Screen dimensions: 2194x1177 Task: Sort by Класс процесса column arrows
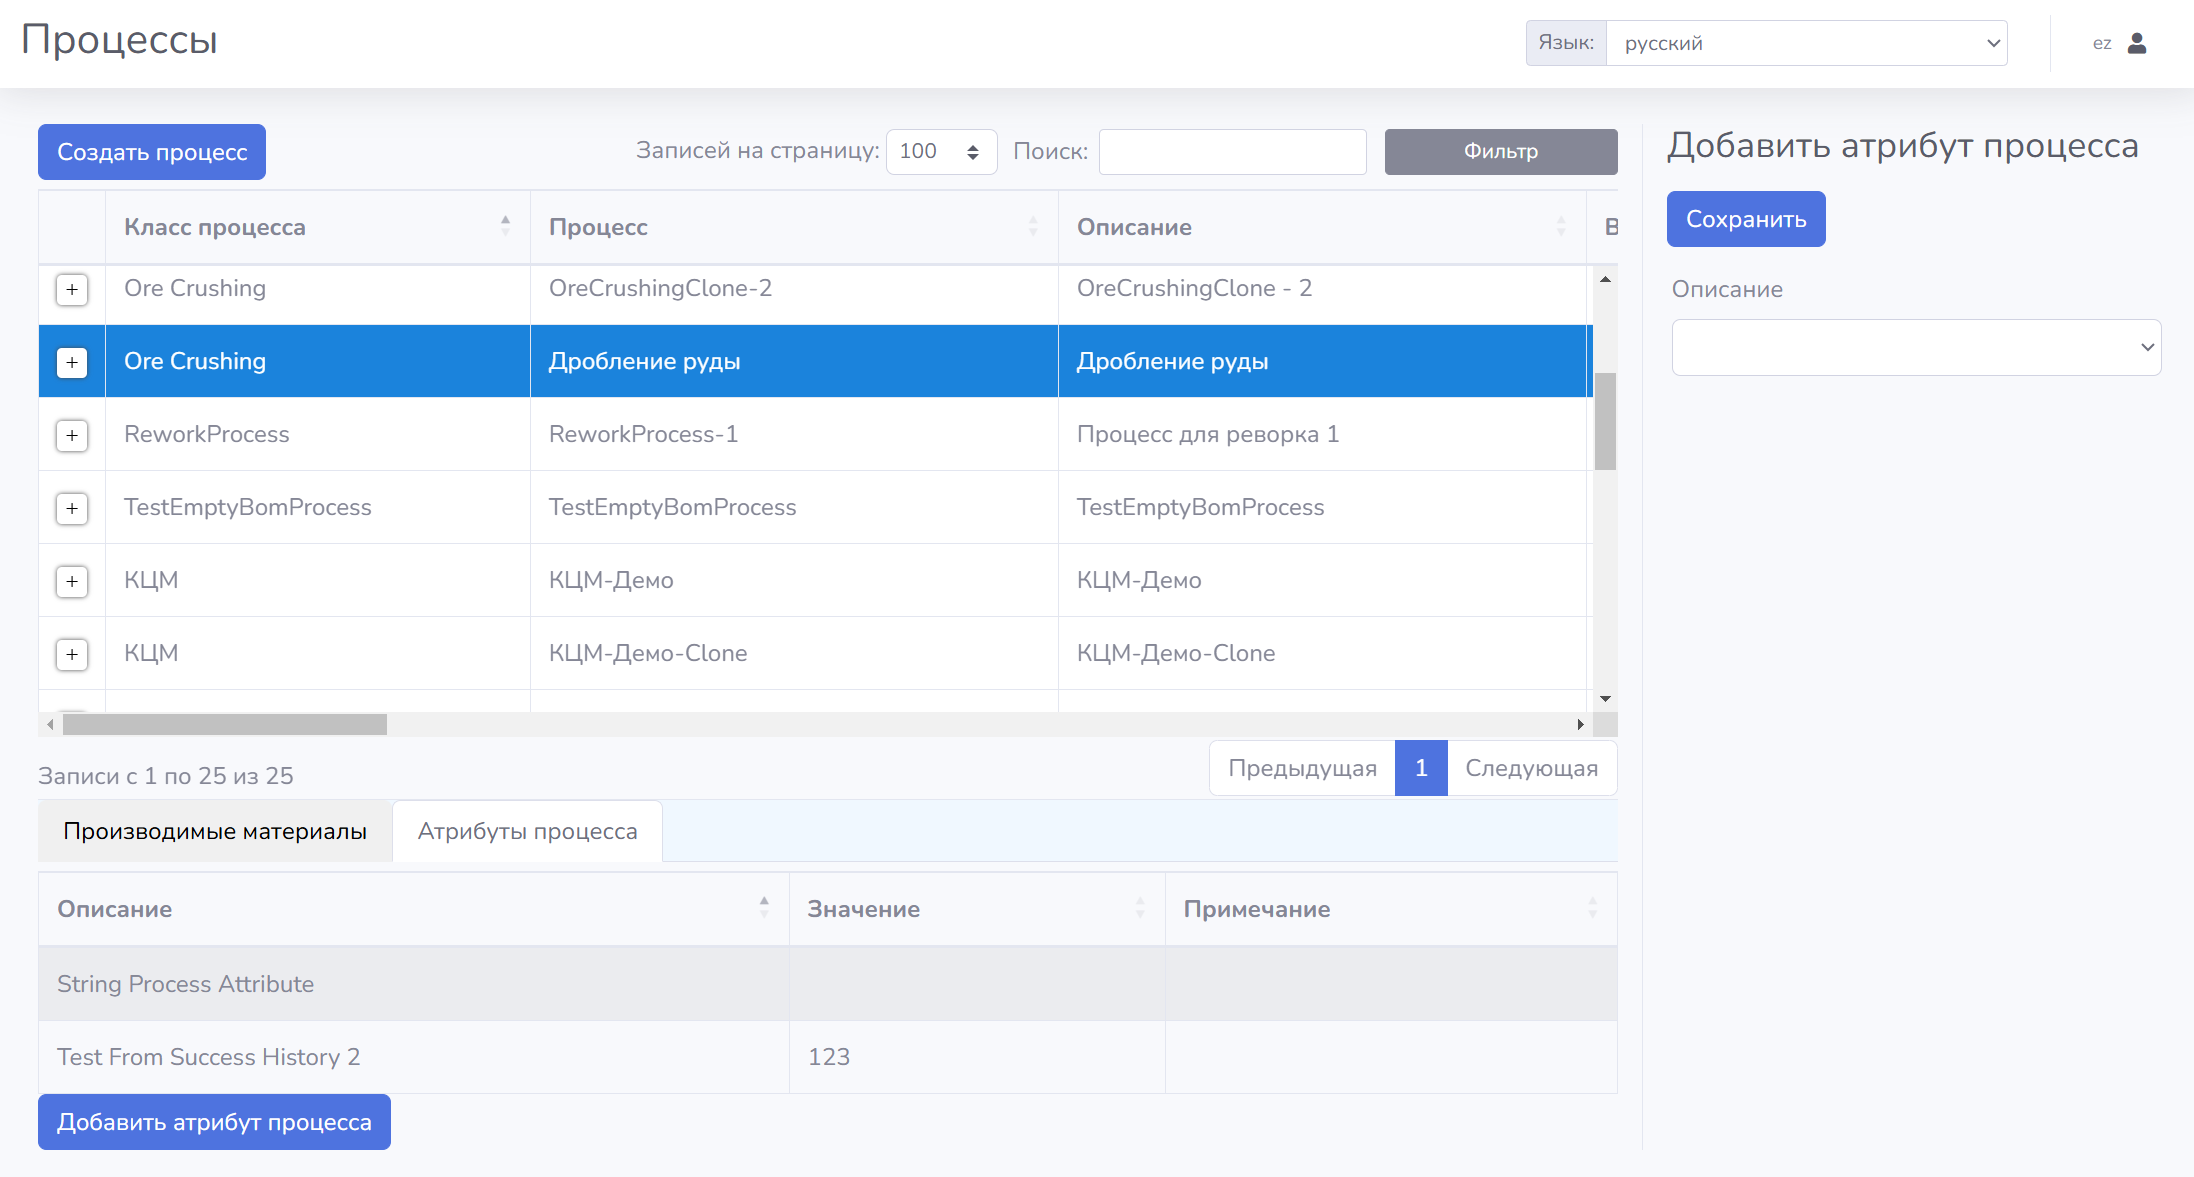[x=505, y=227]
